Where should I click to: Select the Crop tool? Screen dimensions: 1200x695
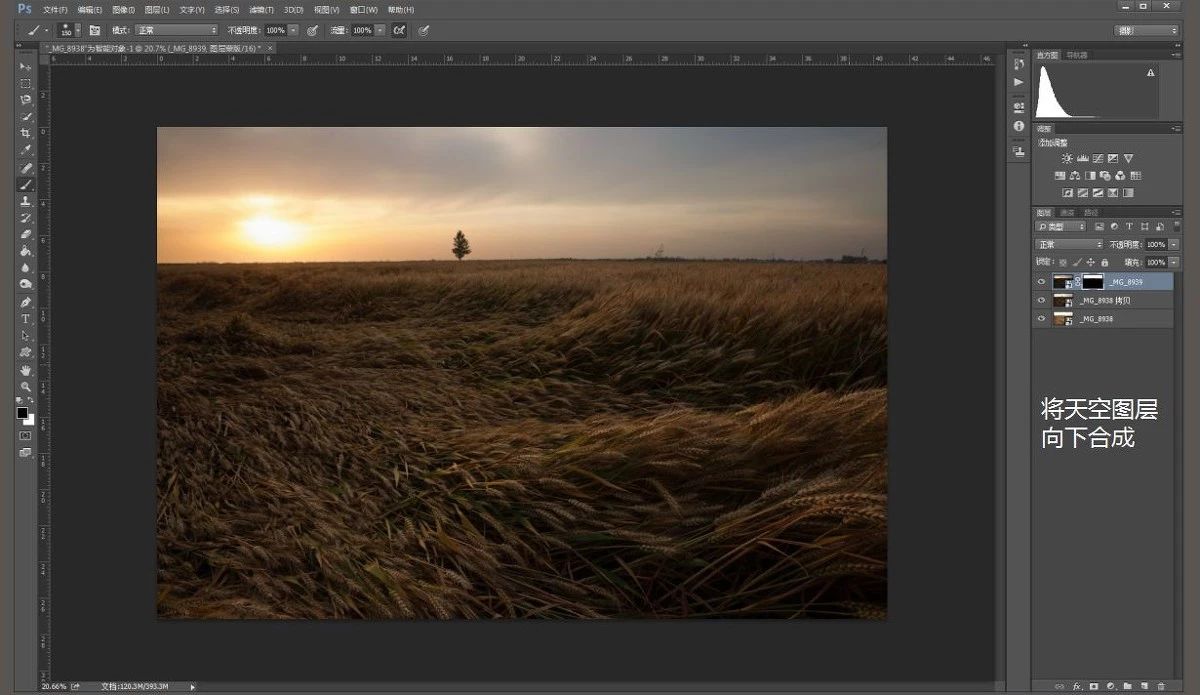point(26,133)
